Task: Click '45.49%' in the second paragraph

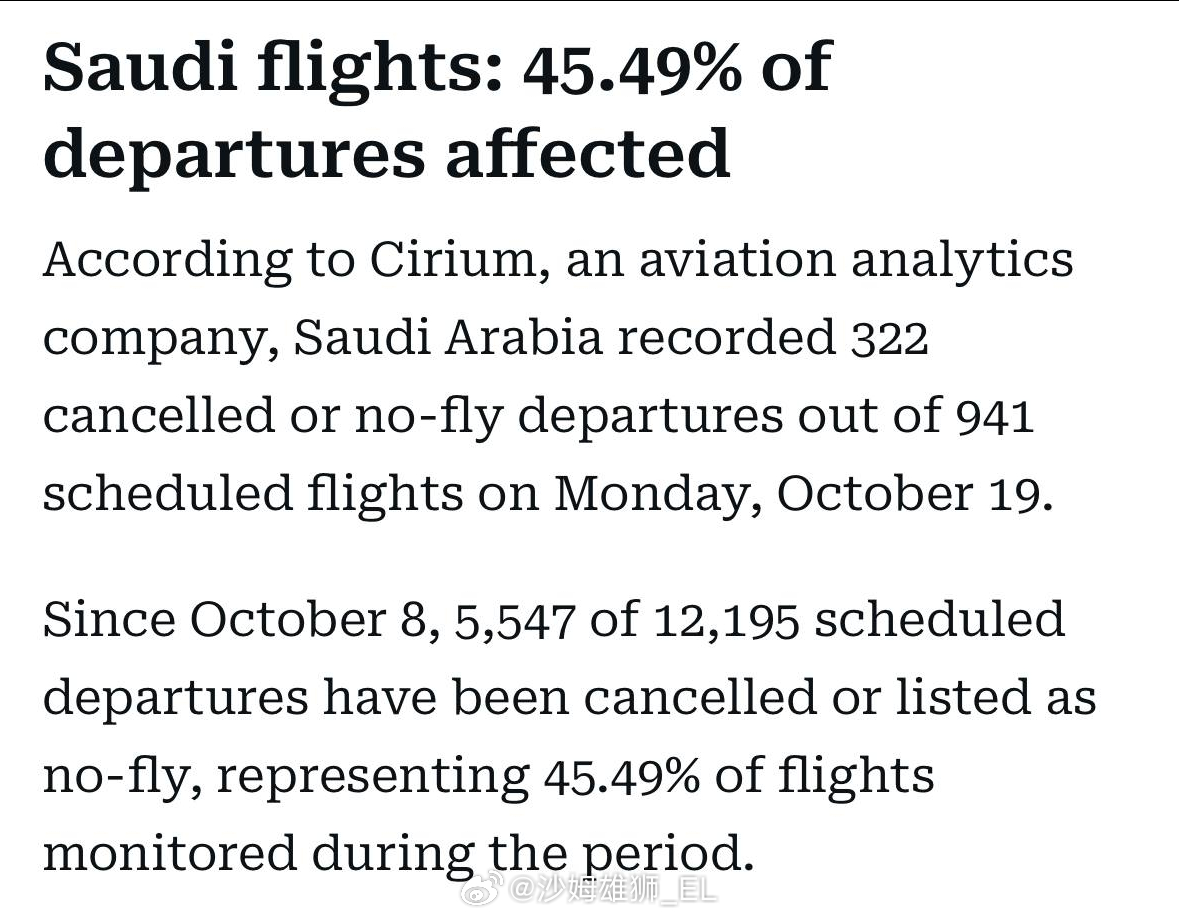Action: point(621,777)
